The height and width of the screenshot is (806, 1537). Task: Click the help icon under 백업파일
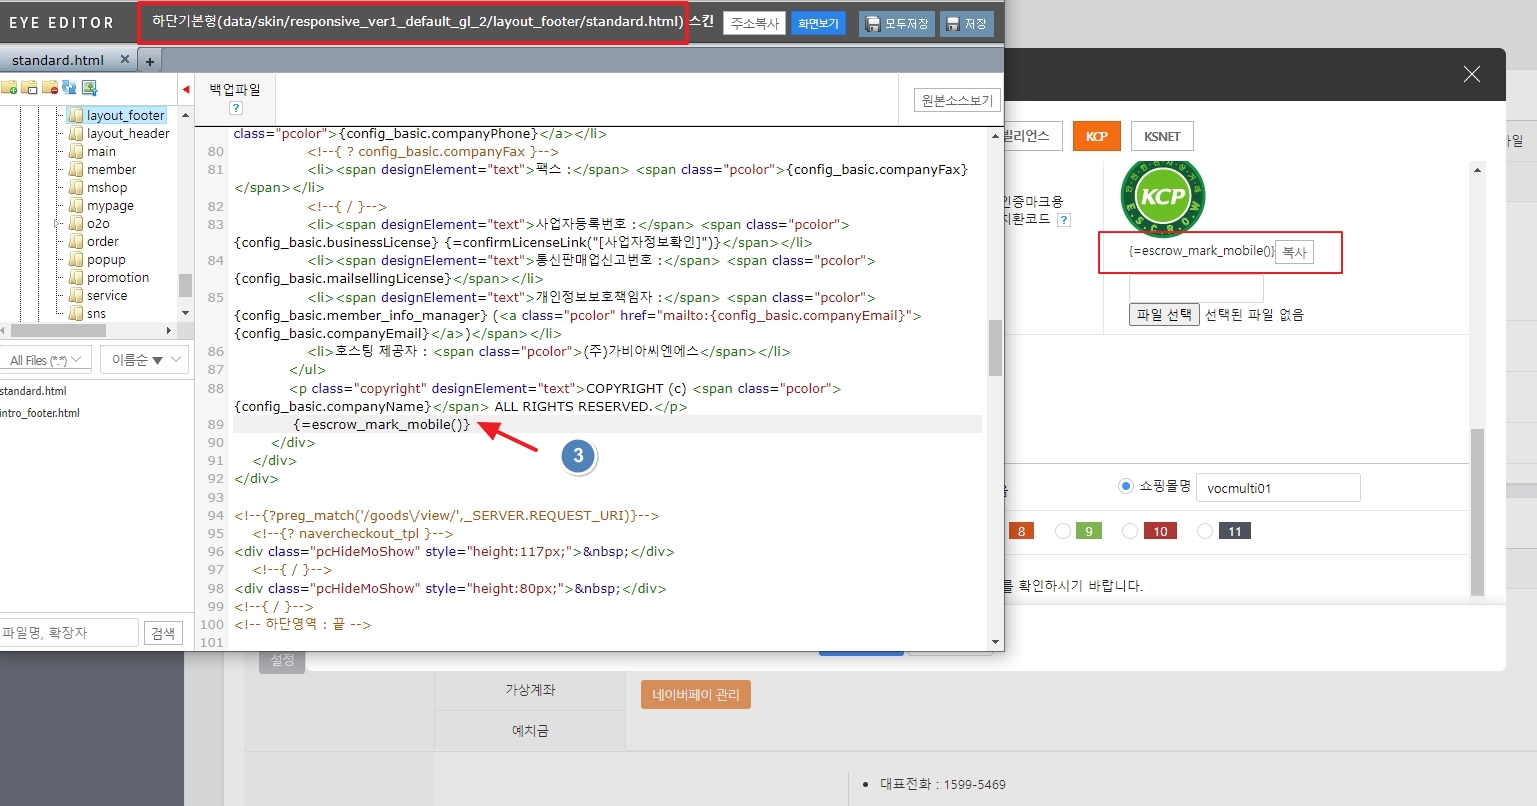236,108
